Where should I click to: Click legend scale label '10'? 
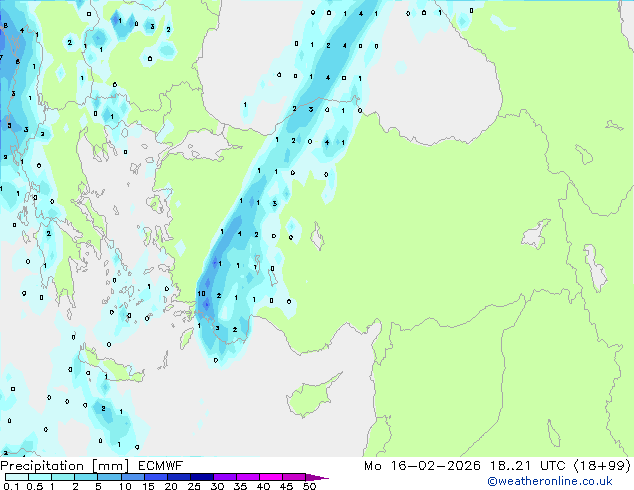pyautogui.click(x=125, y=486)
